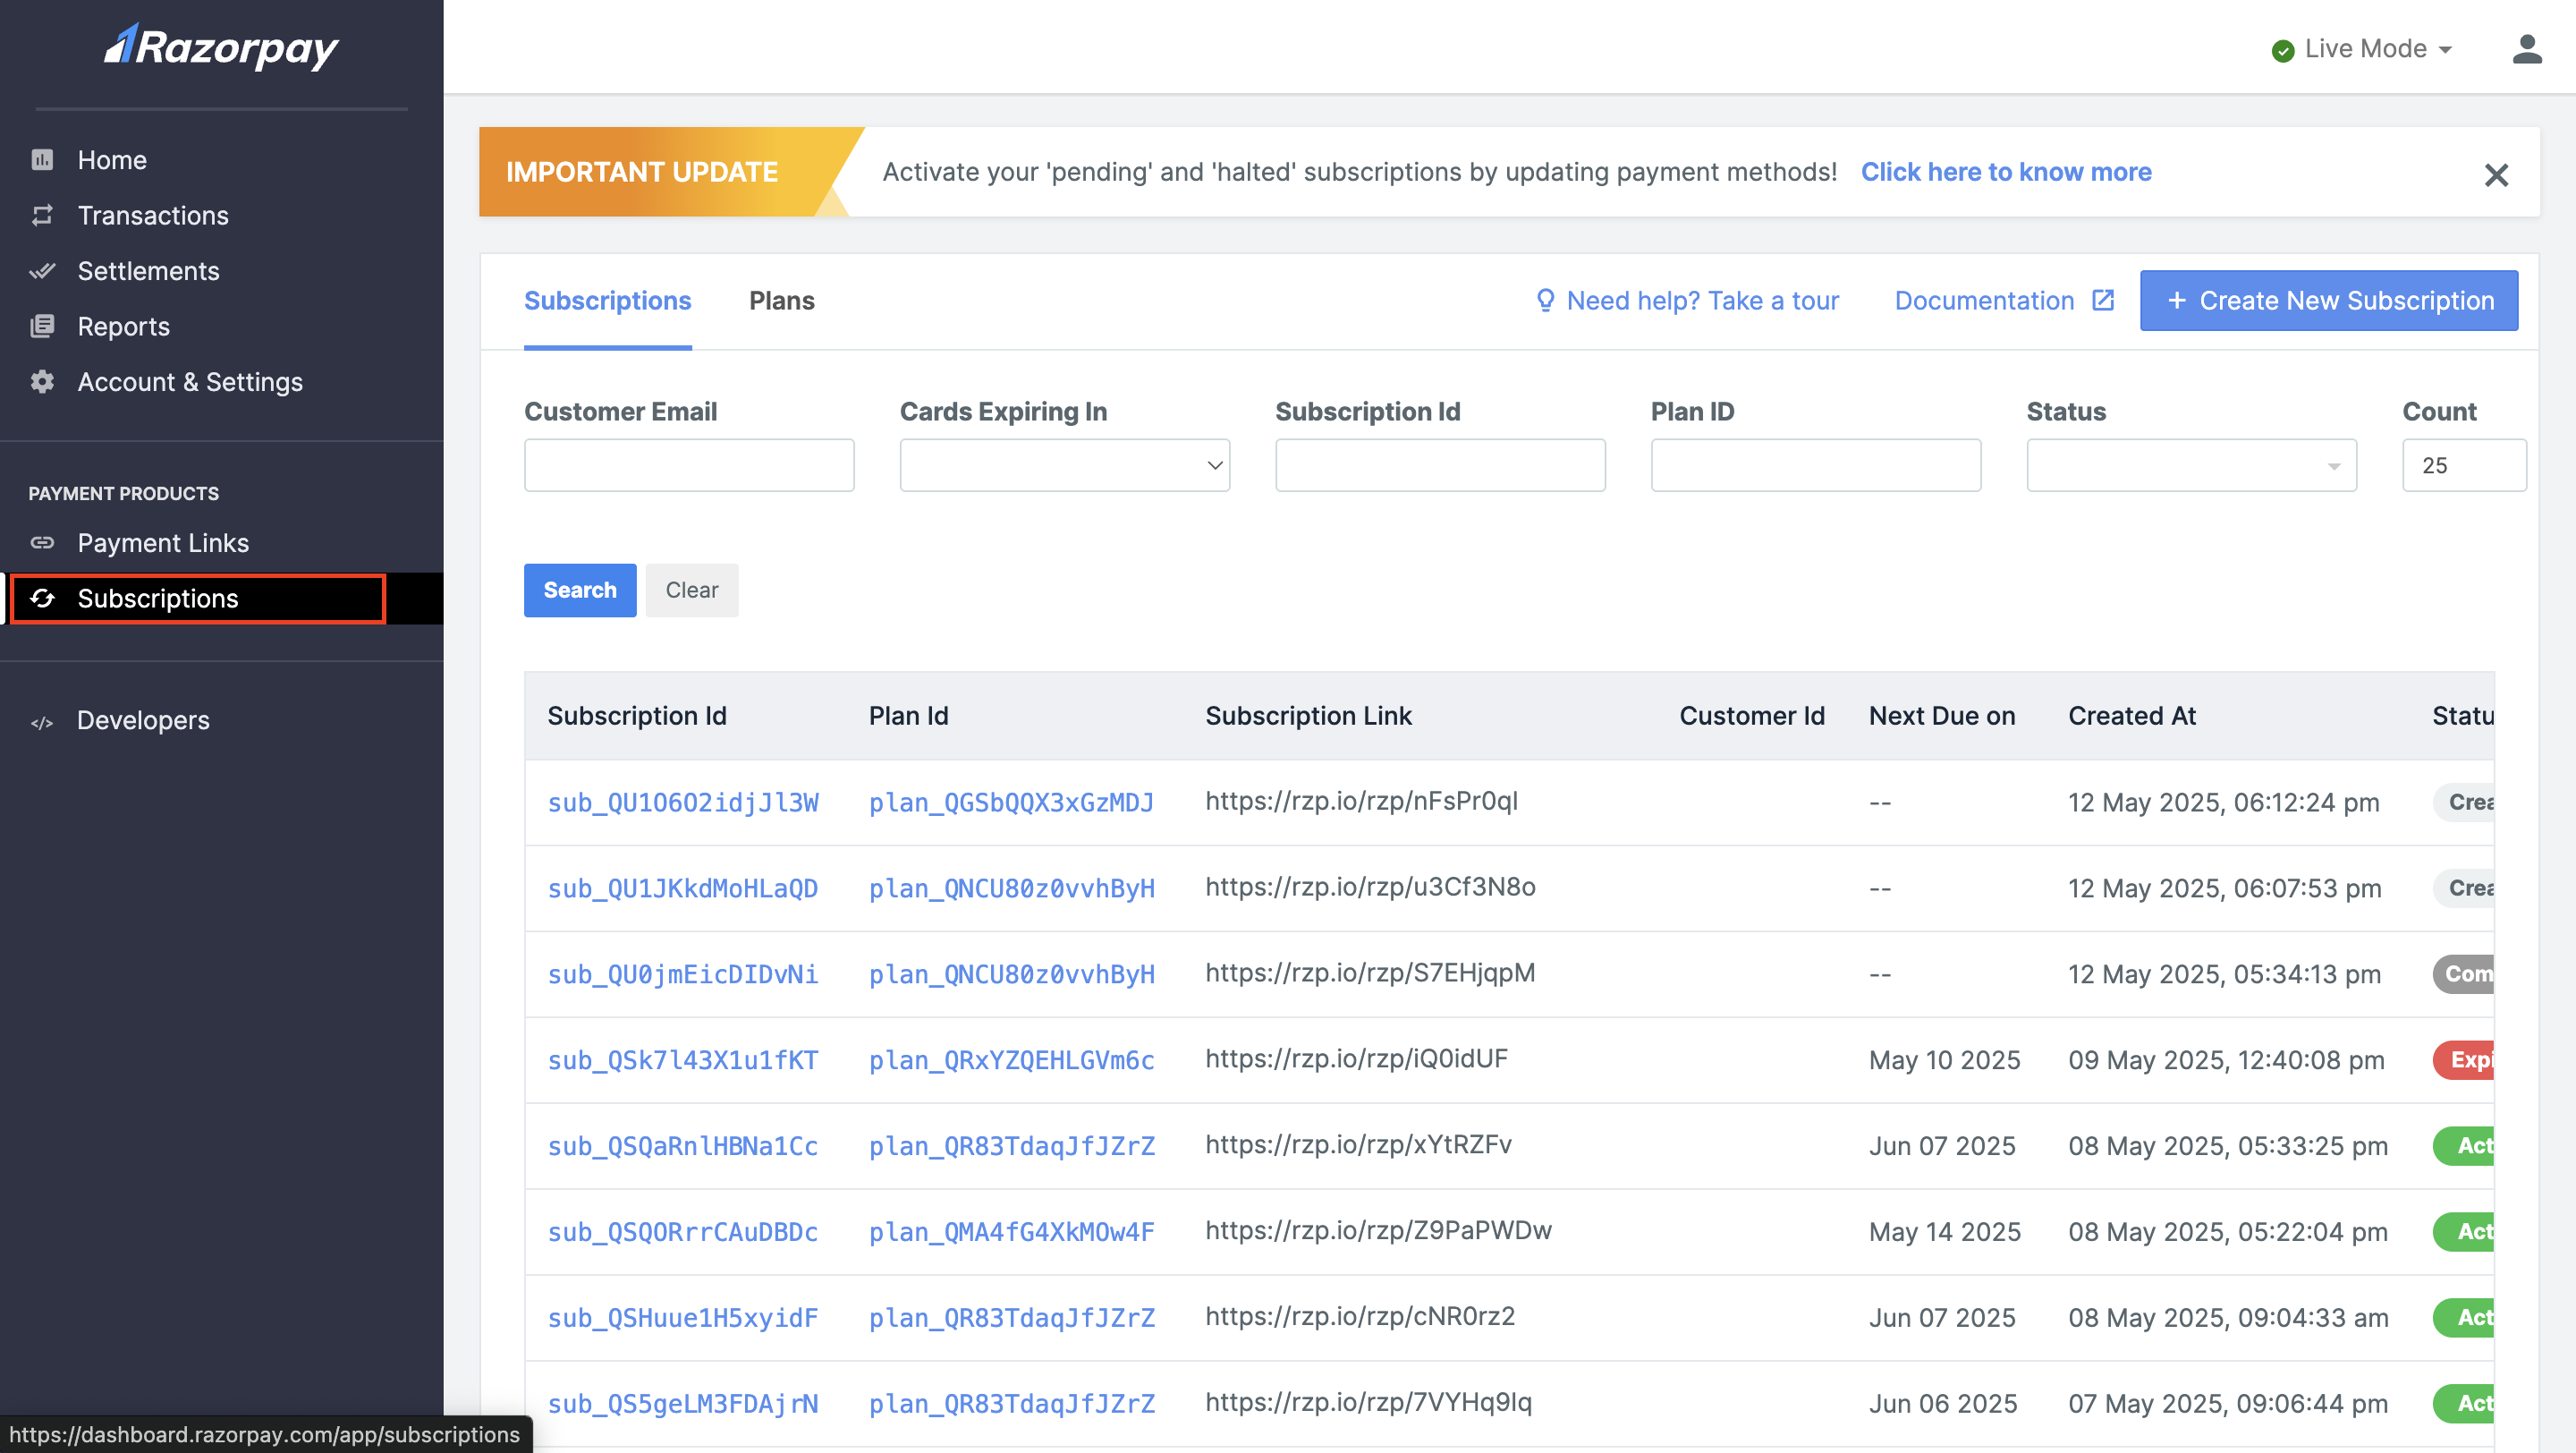Viewport: 2576px width, 1453px height.
Task: Click link https://rzp.io/rzp/Z9PaPWDw
Action: pos(1378,1231)
